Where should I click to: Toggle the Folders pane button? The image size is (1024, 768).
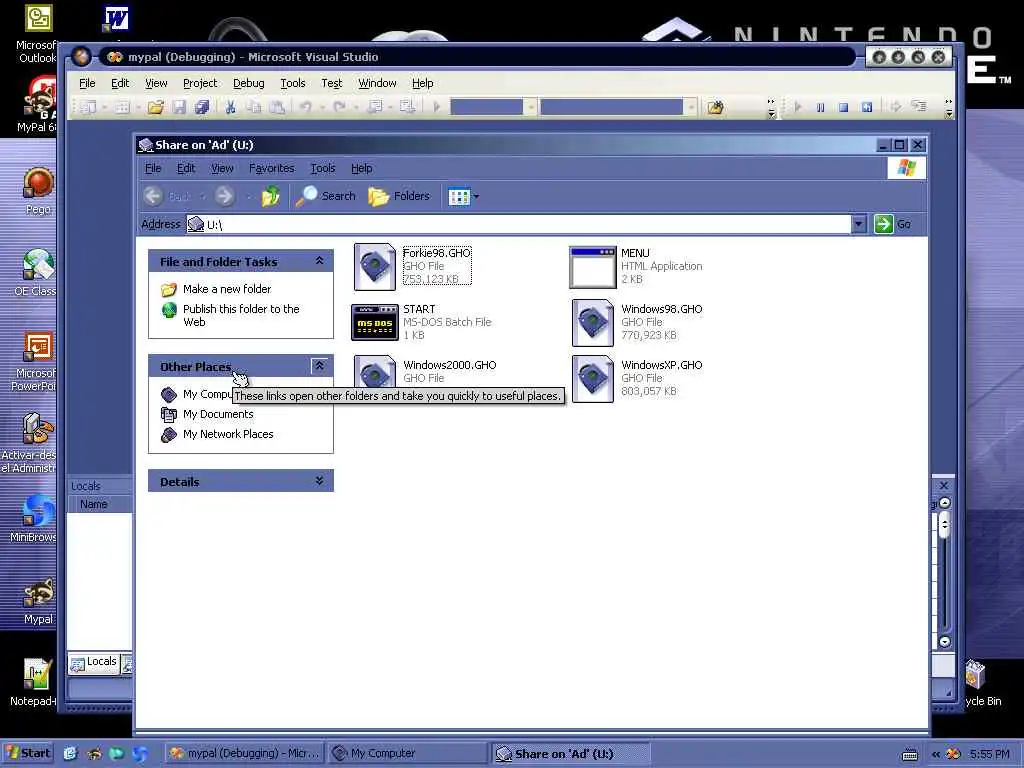399,196
